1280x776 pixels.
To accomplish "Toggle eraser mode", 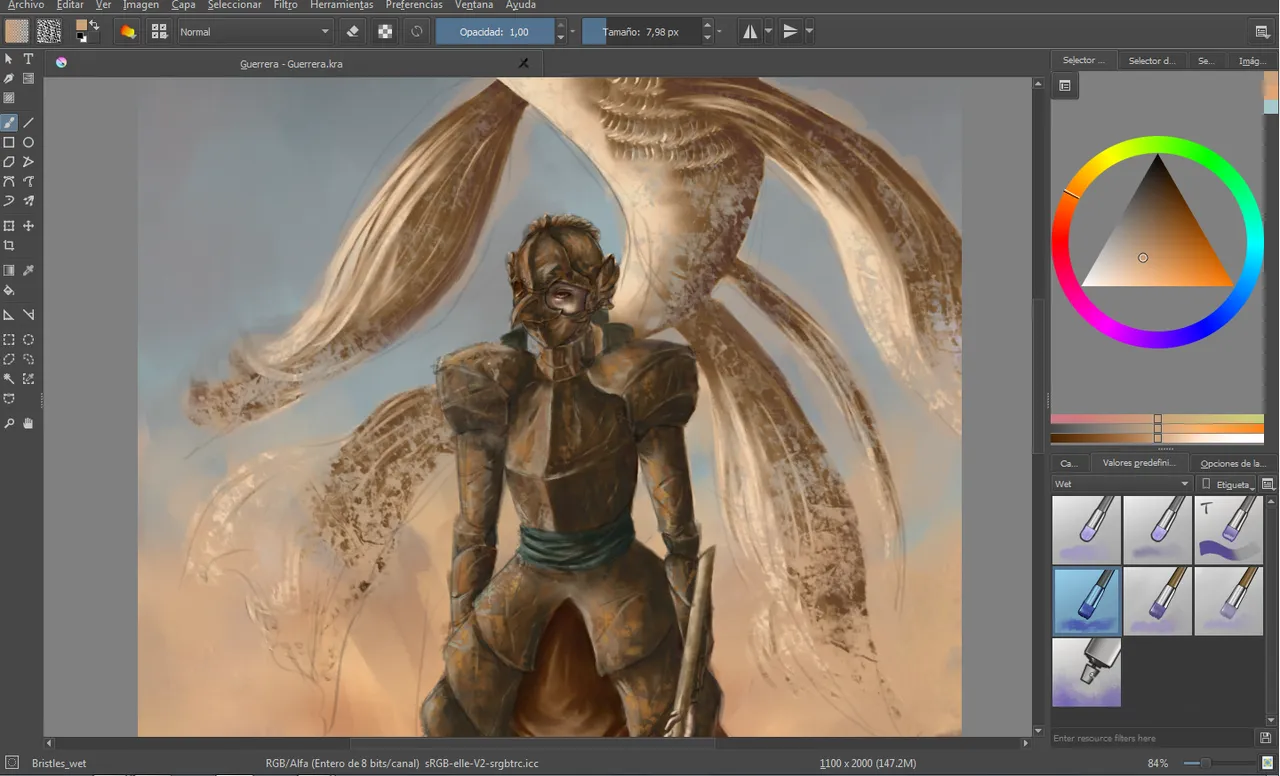I will [352, 32].
